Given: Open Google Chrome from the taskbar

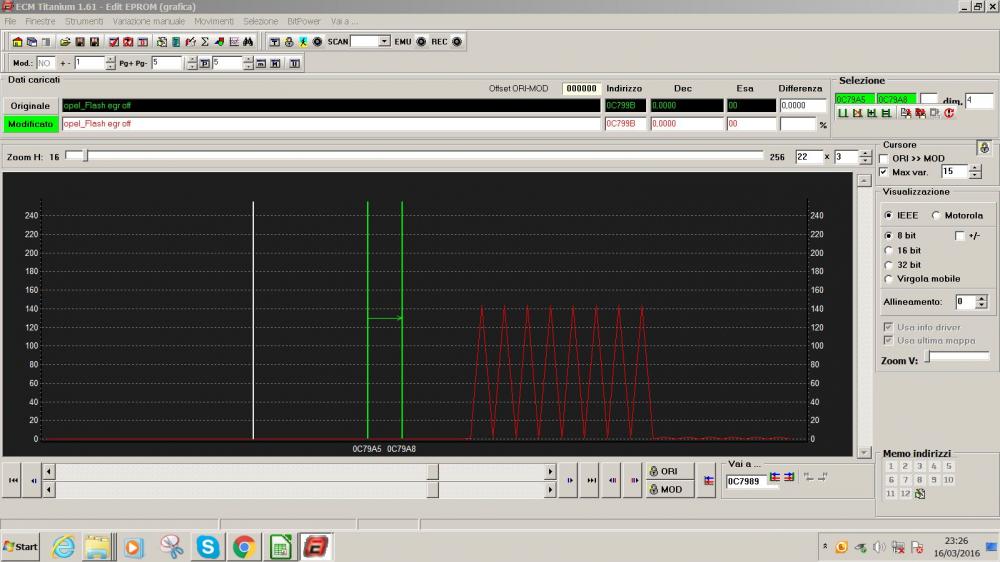Looking at the screenshot, I should (244, 547).
